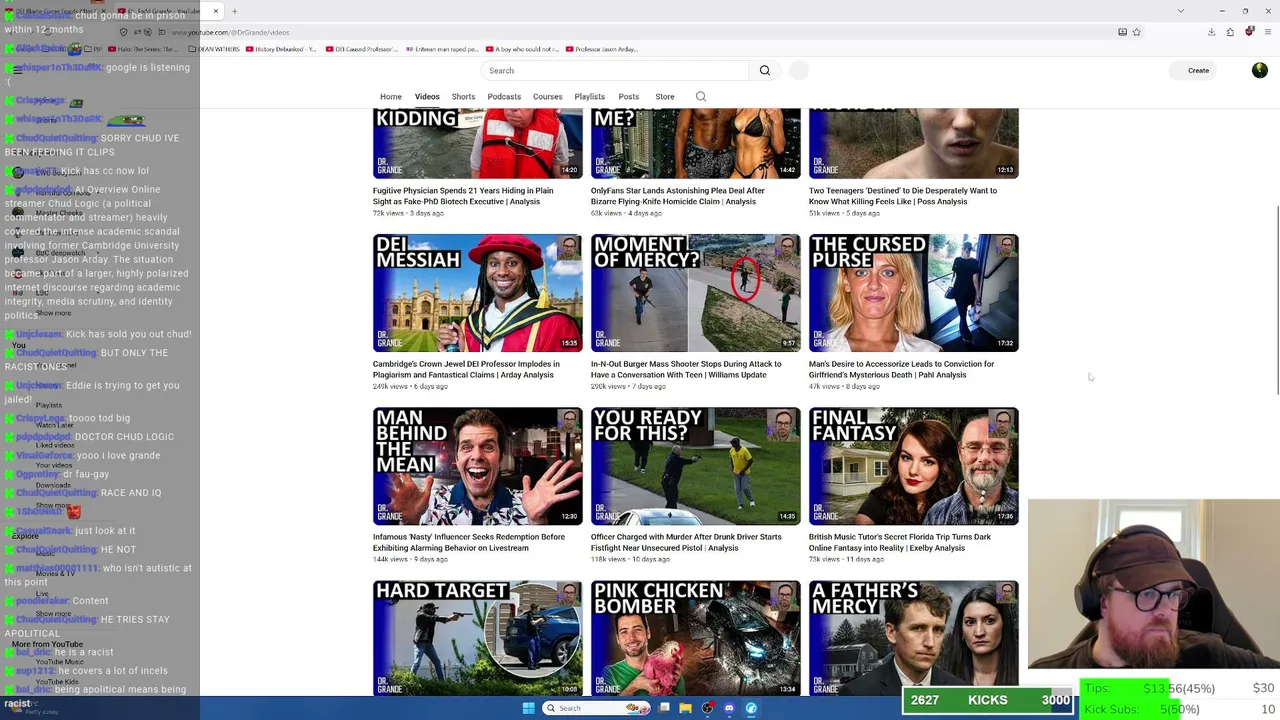Open the DEAN WITHERS bookmark
Viewport: 1280px width, 720px height.
214,49
